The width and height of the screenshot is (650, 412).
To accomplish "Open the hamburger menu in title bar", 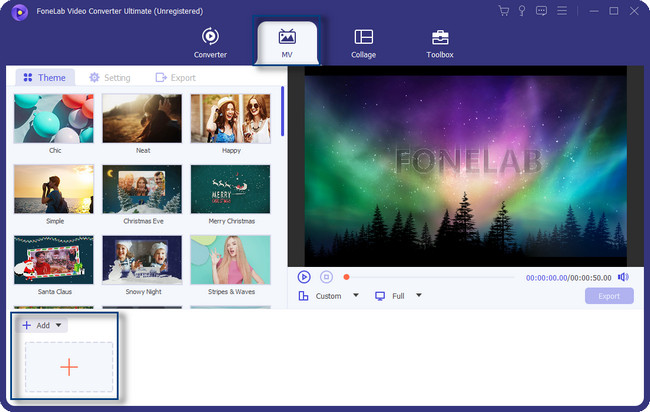I will [x=563, y=11].
